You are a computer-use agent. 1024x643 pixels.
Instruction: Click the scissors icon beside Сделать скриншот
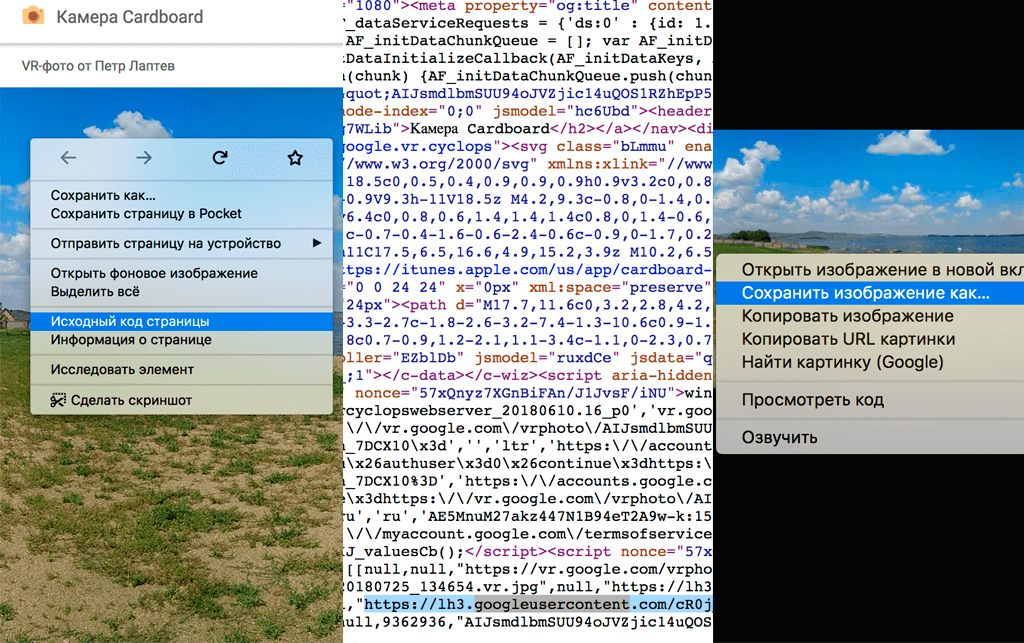coord(59,400)
